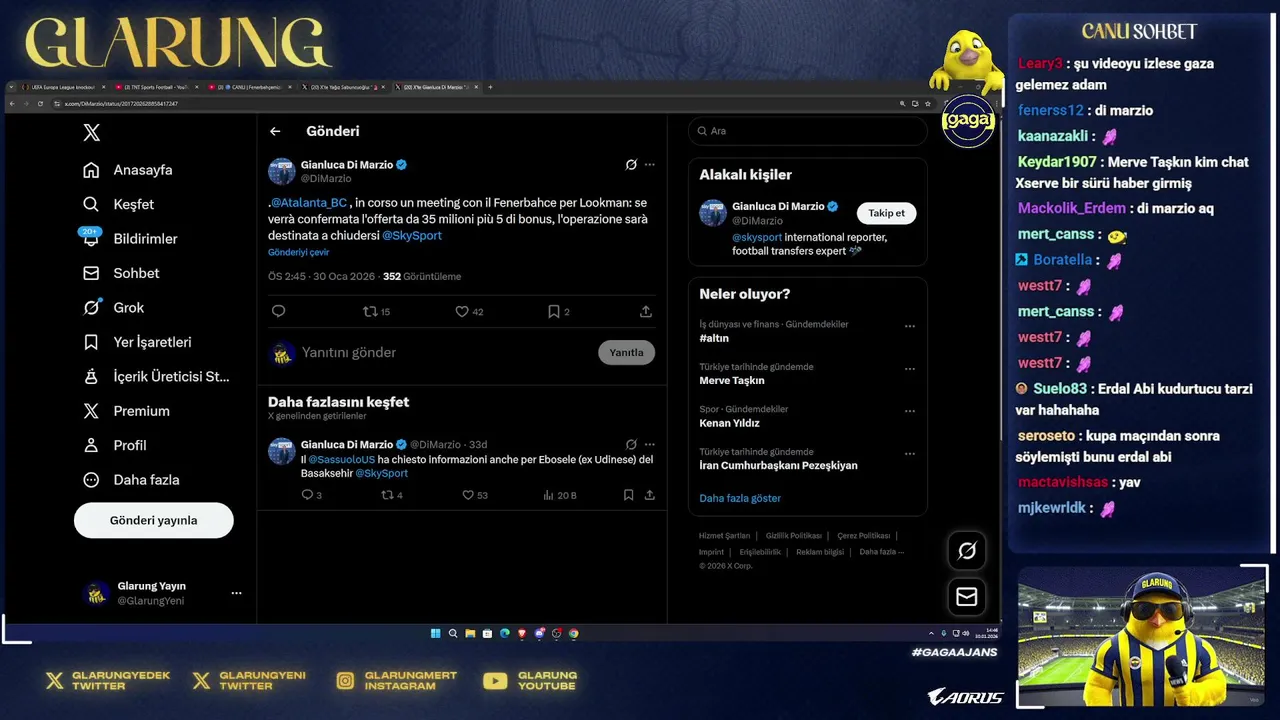The width and height of the screenshot is (1280, 720).
Task: Open Yer İşaretleri (bookmarks) in the sidebar
Action: 136,342
